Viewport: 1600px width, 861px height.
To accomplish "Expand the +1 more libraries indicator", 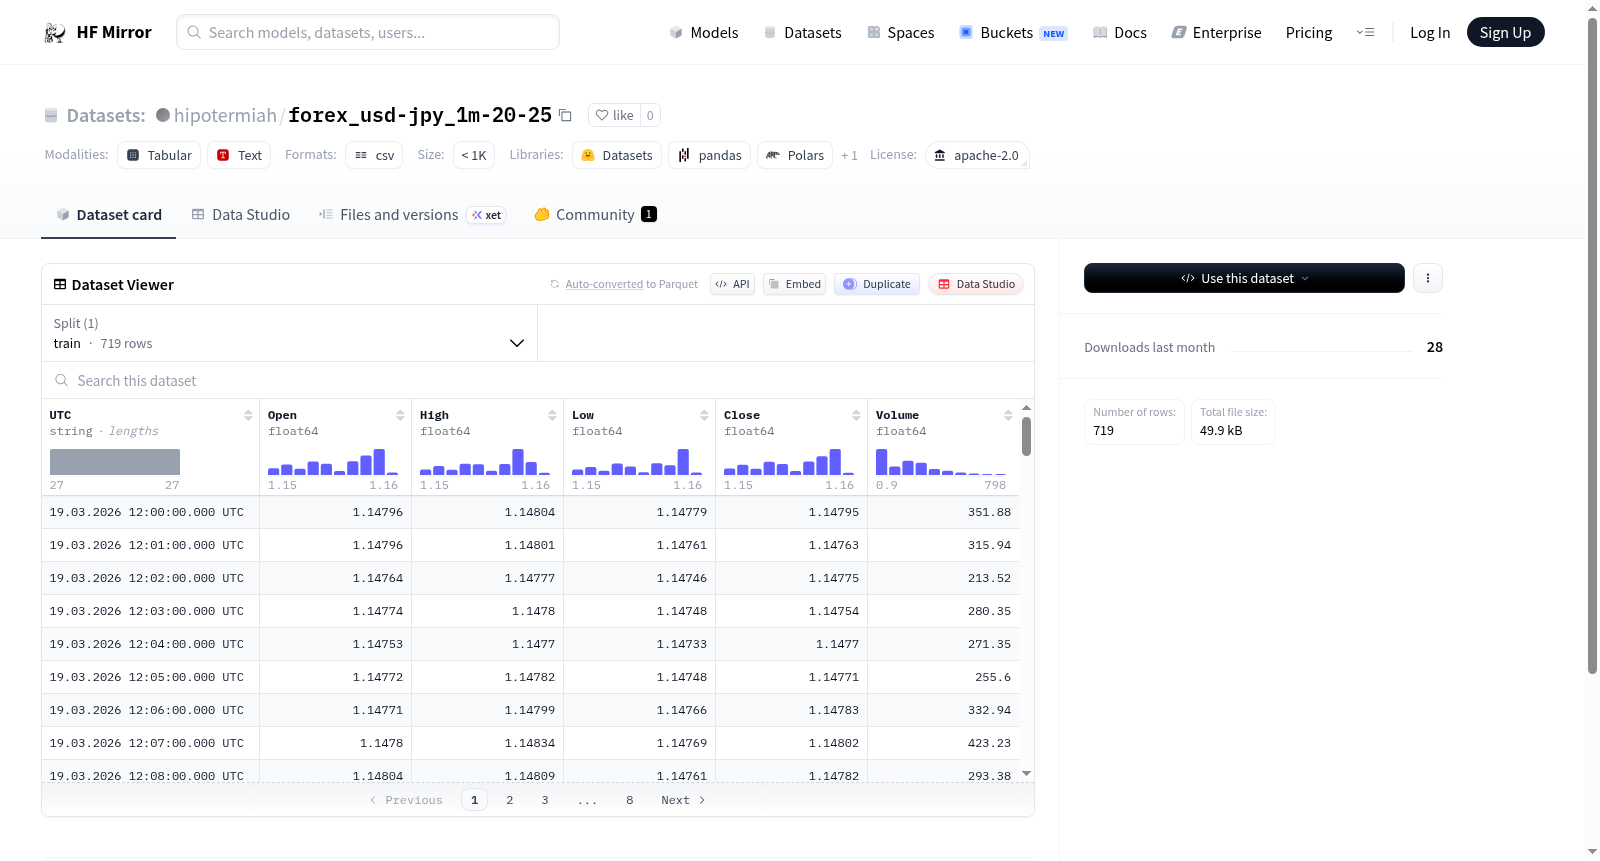I will pos(849,156).
